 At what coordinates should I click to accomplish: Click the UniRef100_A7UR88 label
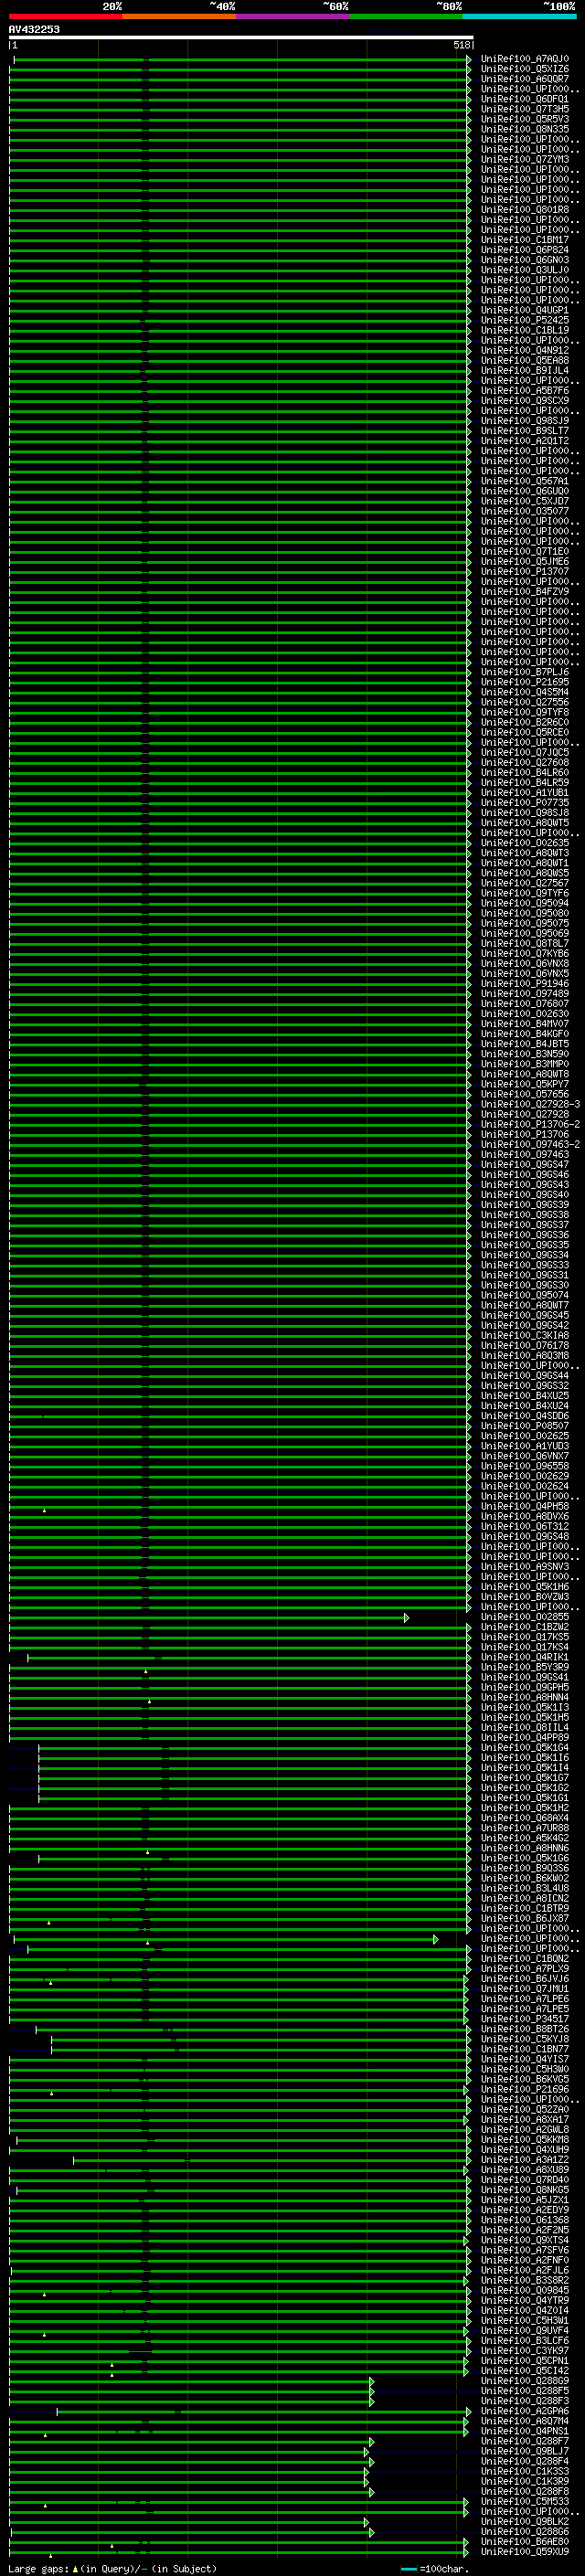tap(525, 1828)
